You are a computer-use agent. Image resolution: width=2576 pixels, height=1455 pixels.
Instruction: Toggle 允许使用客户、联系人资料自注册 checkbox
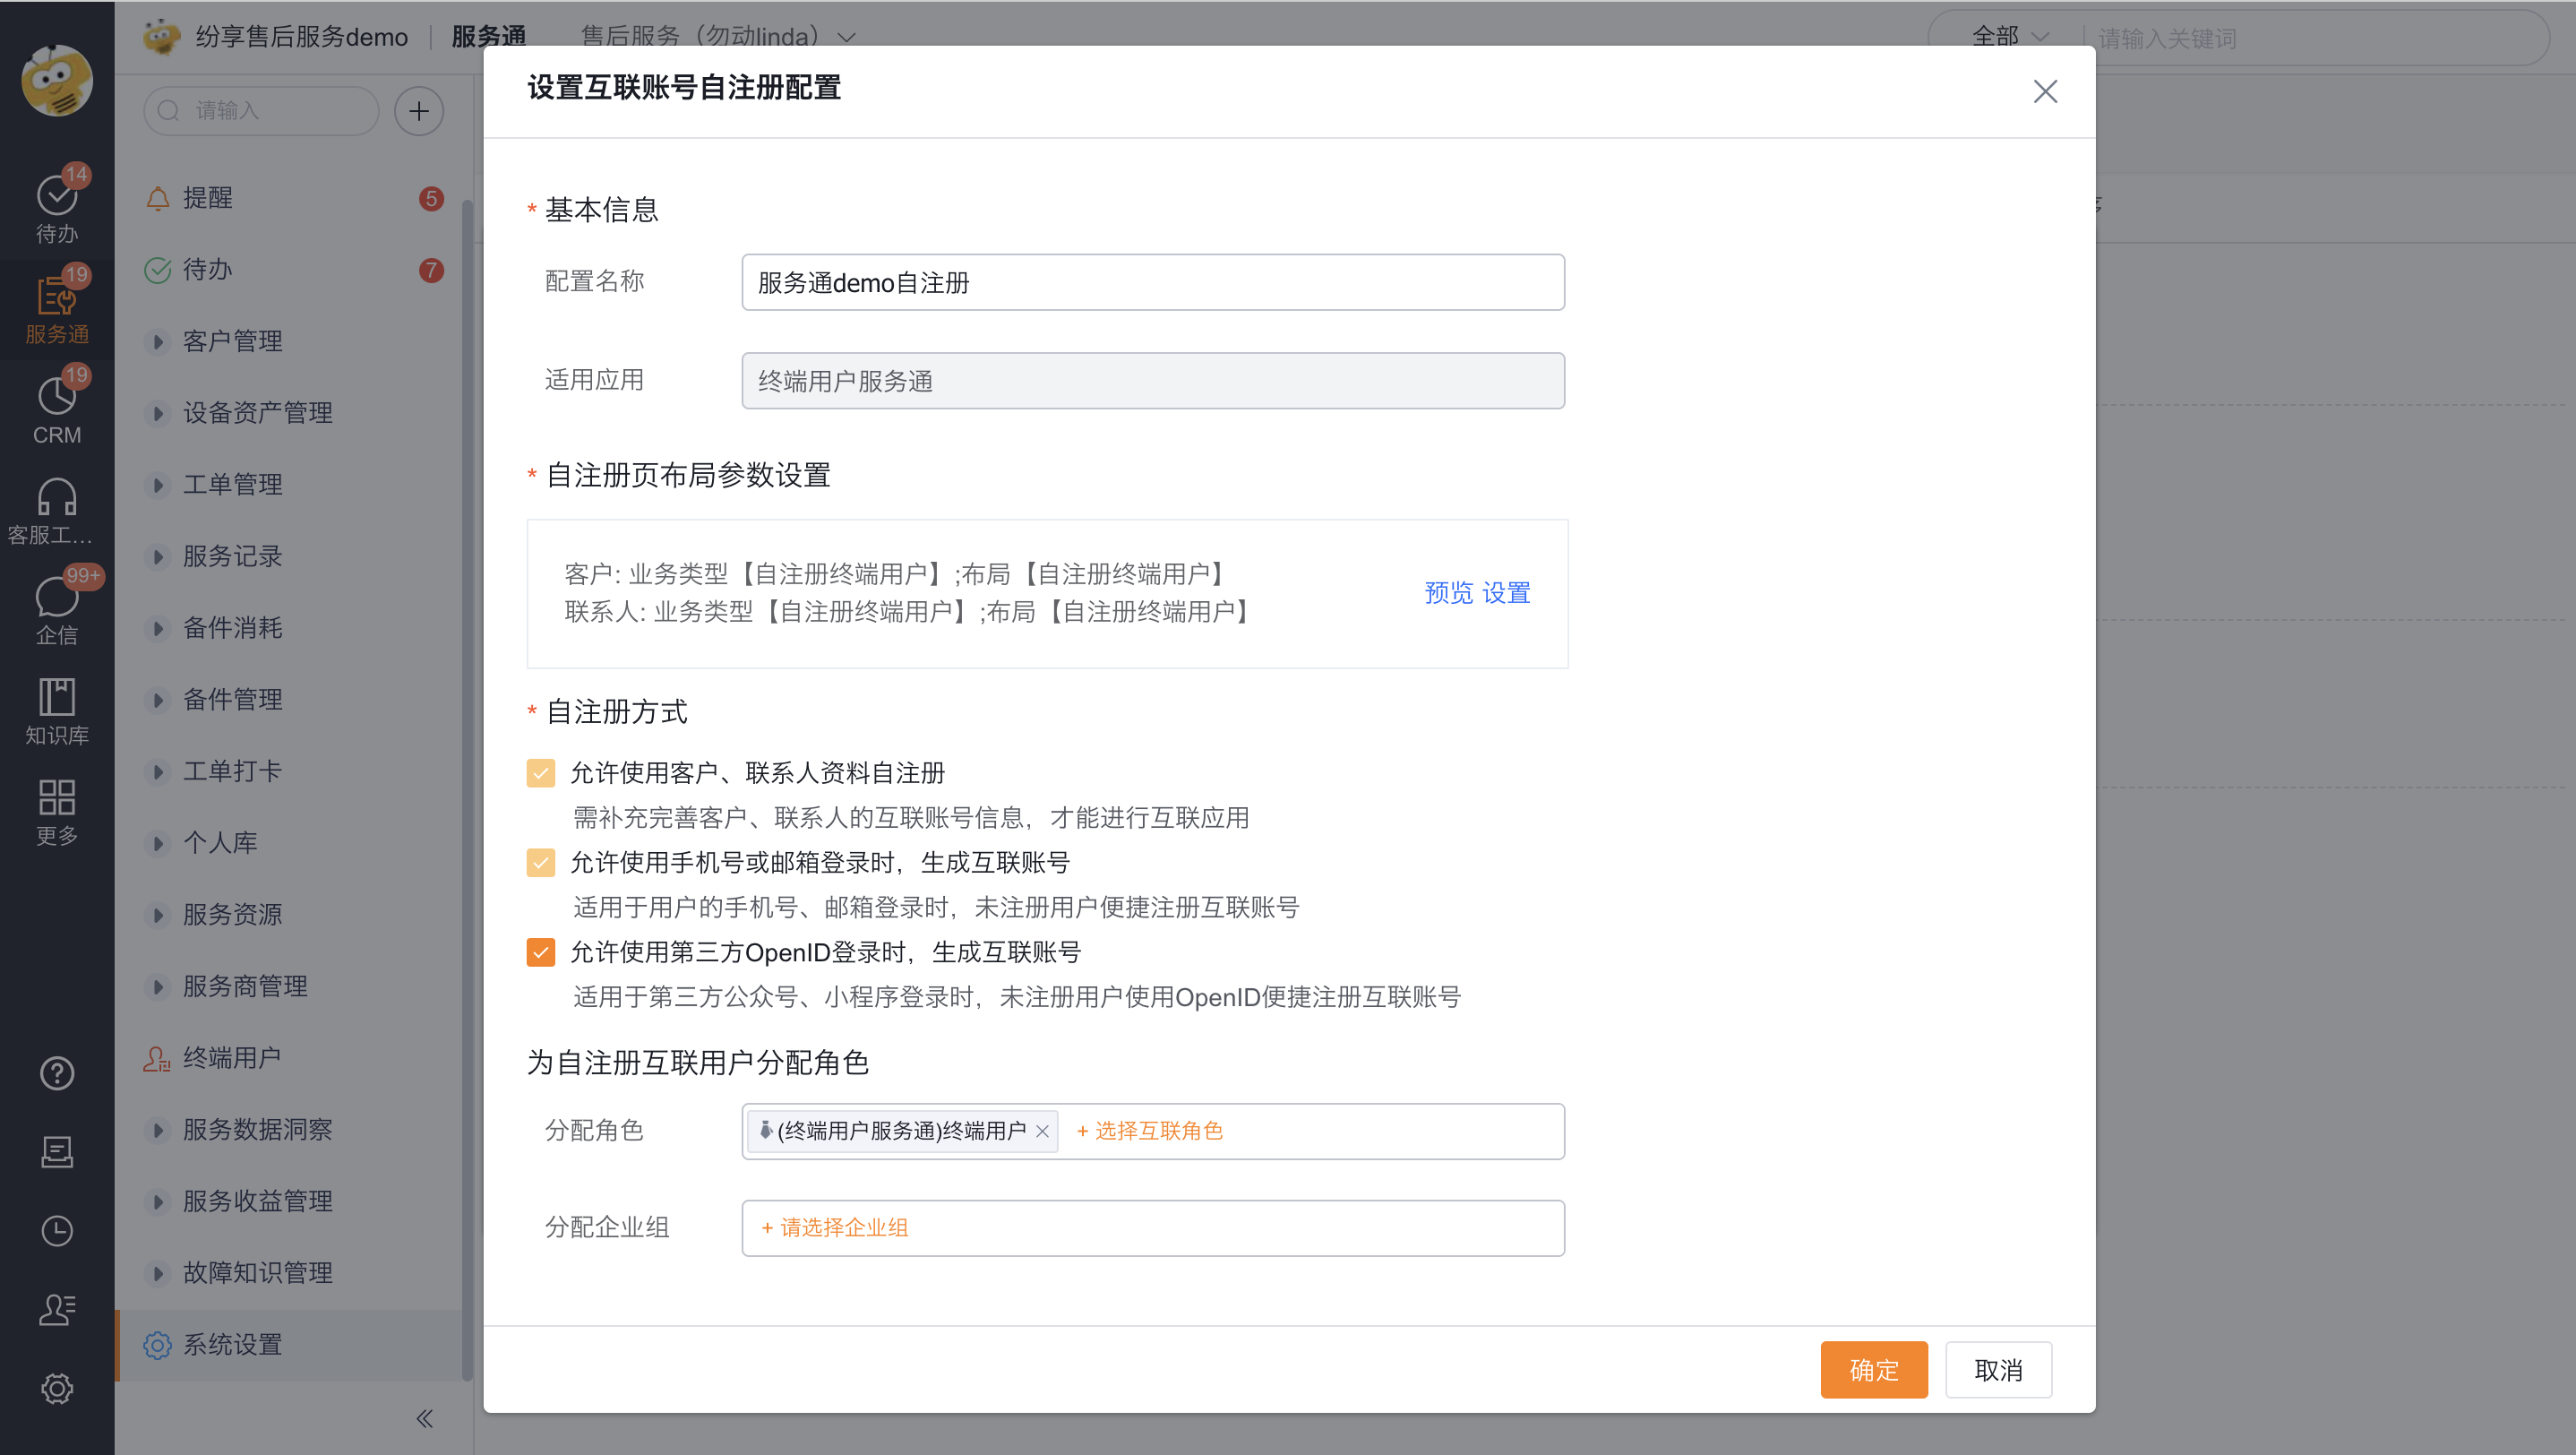point(541,773)
